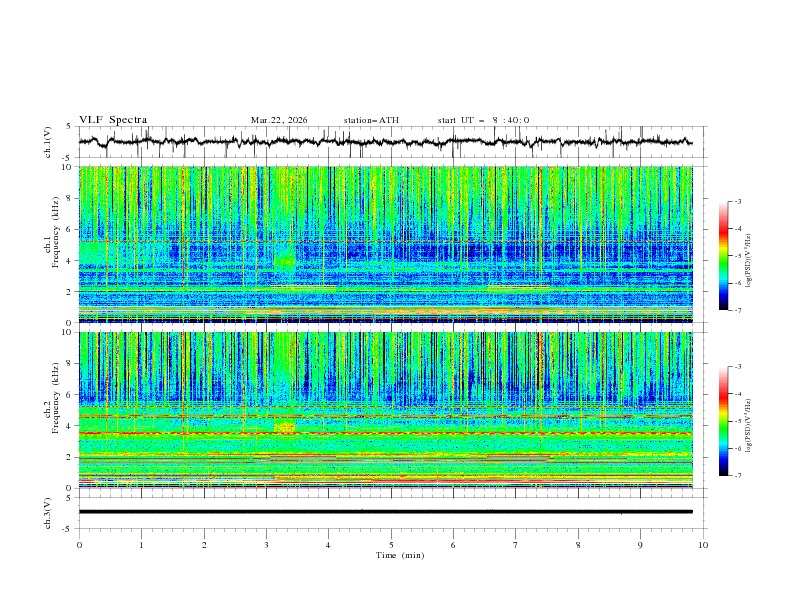Click the "Time (min)" axis label
The width and height of the screenshot is (792, 612).
400,555
